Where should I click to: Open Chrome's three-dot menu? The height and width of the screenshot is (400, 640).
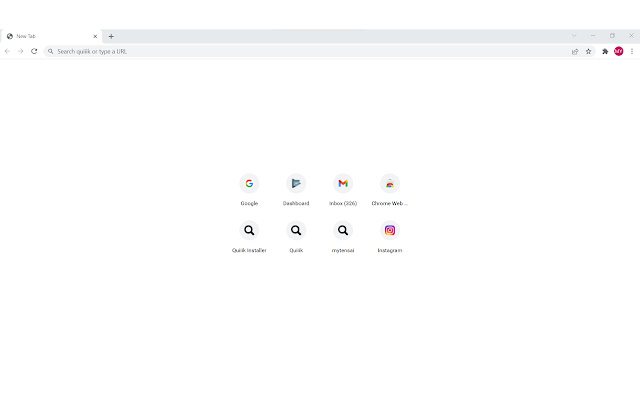[x=632, y=51]
